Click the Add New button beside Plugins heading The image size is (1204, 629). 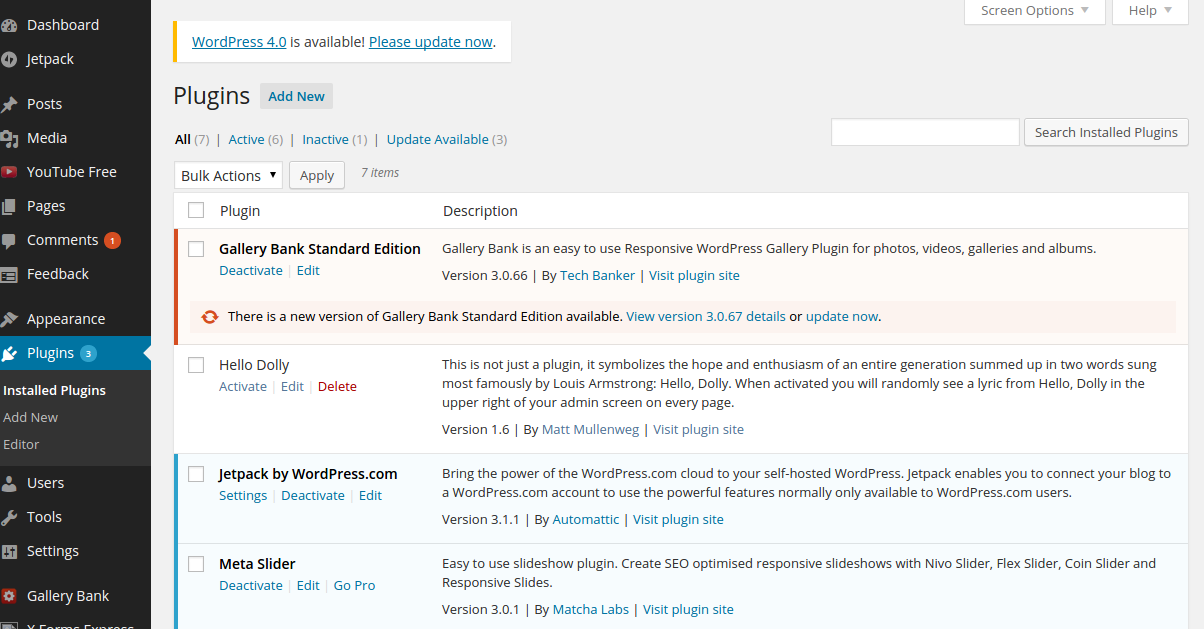tap(296, 96)
